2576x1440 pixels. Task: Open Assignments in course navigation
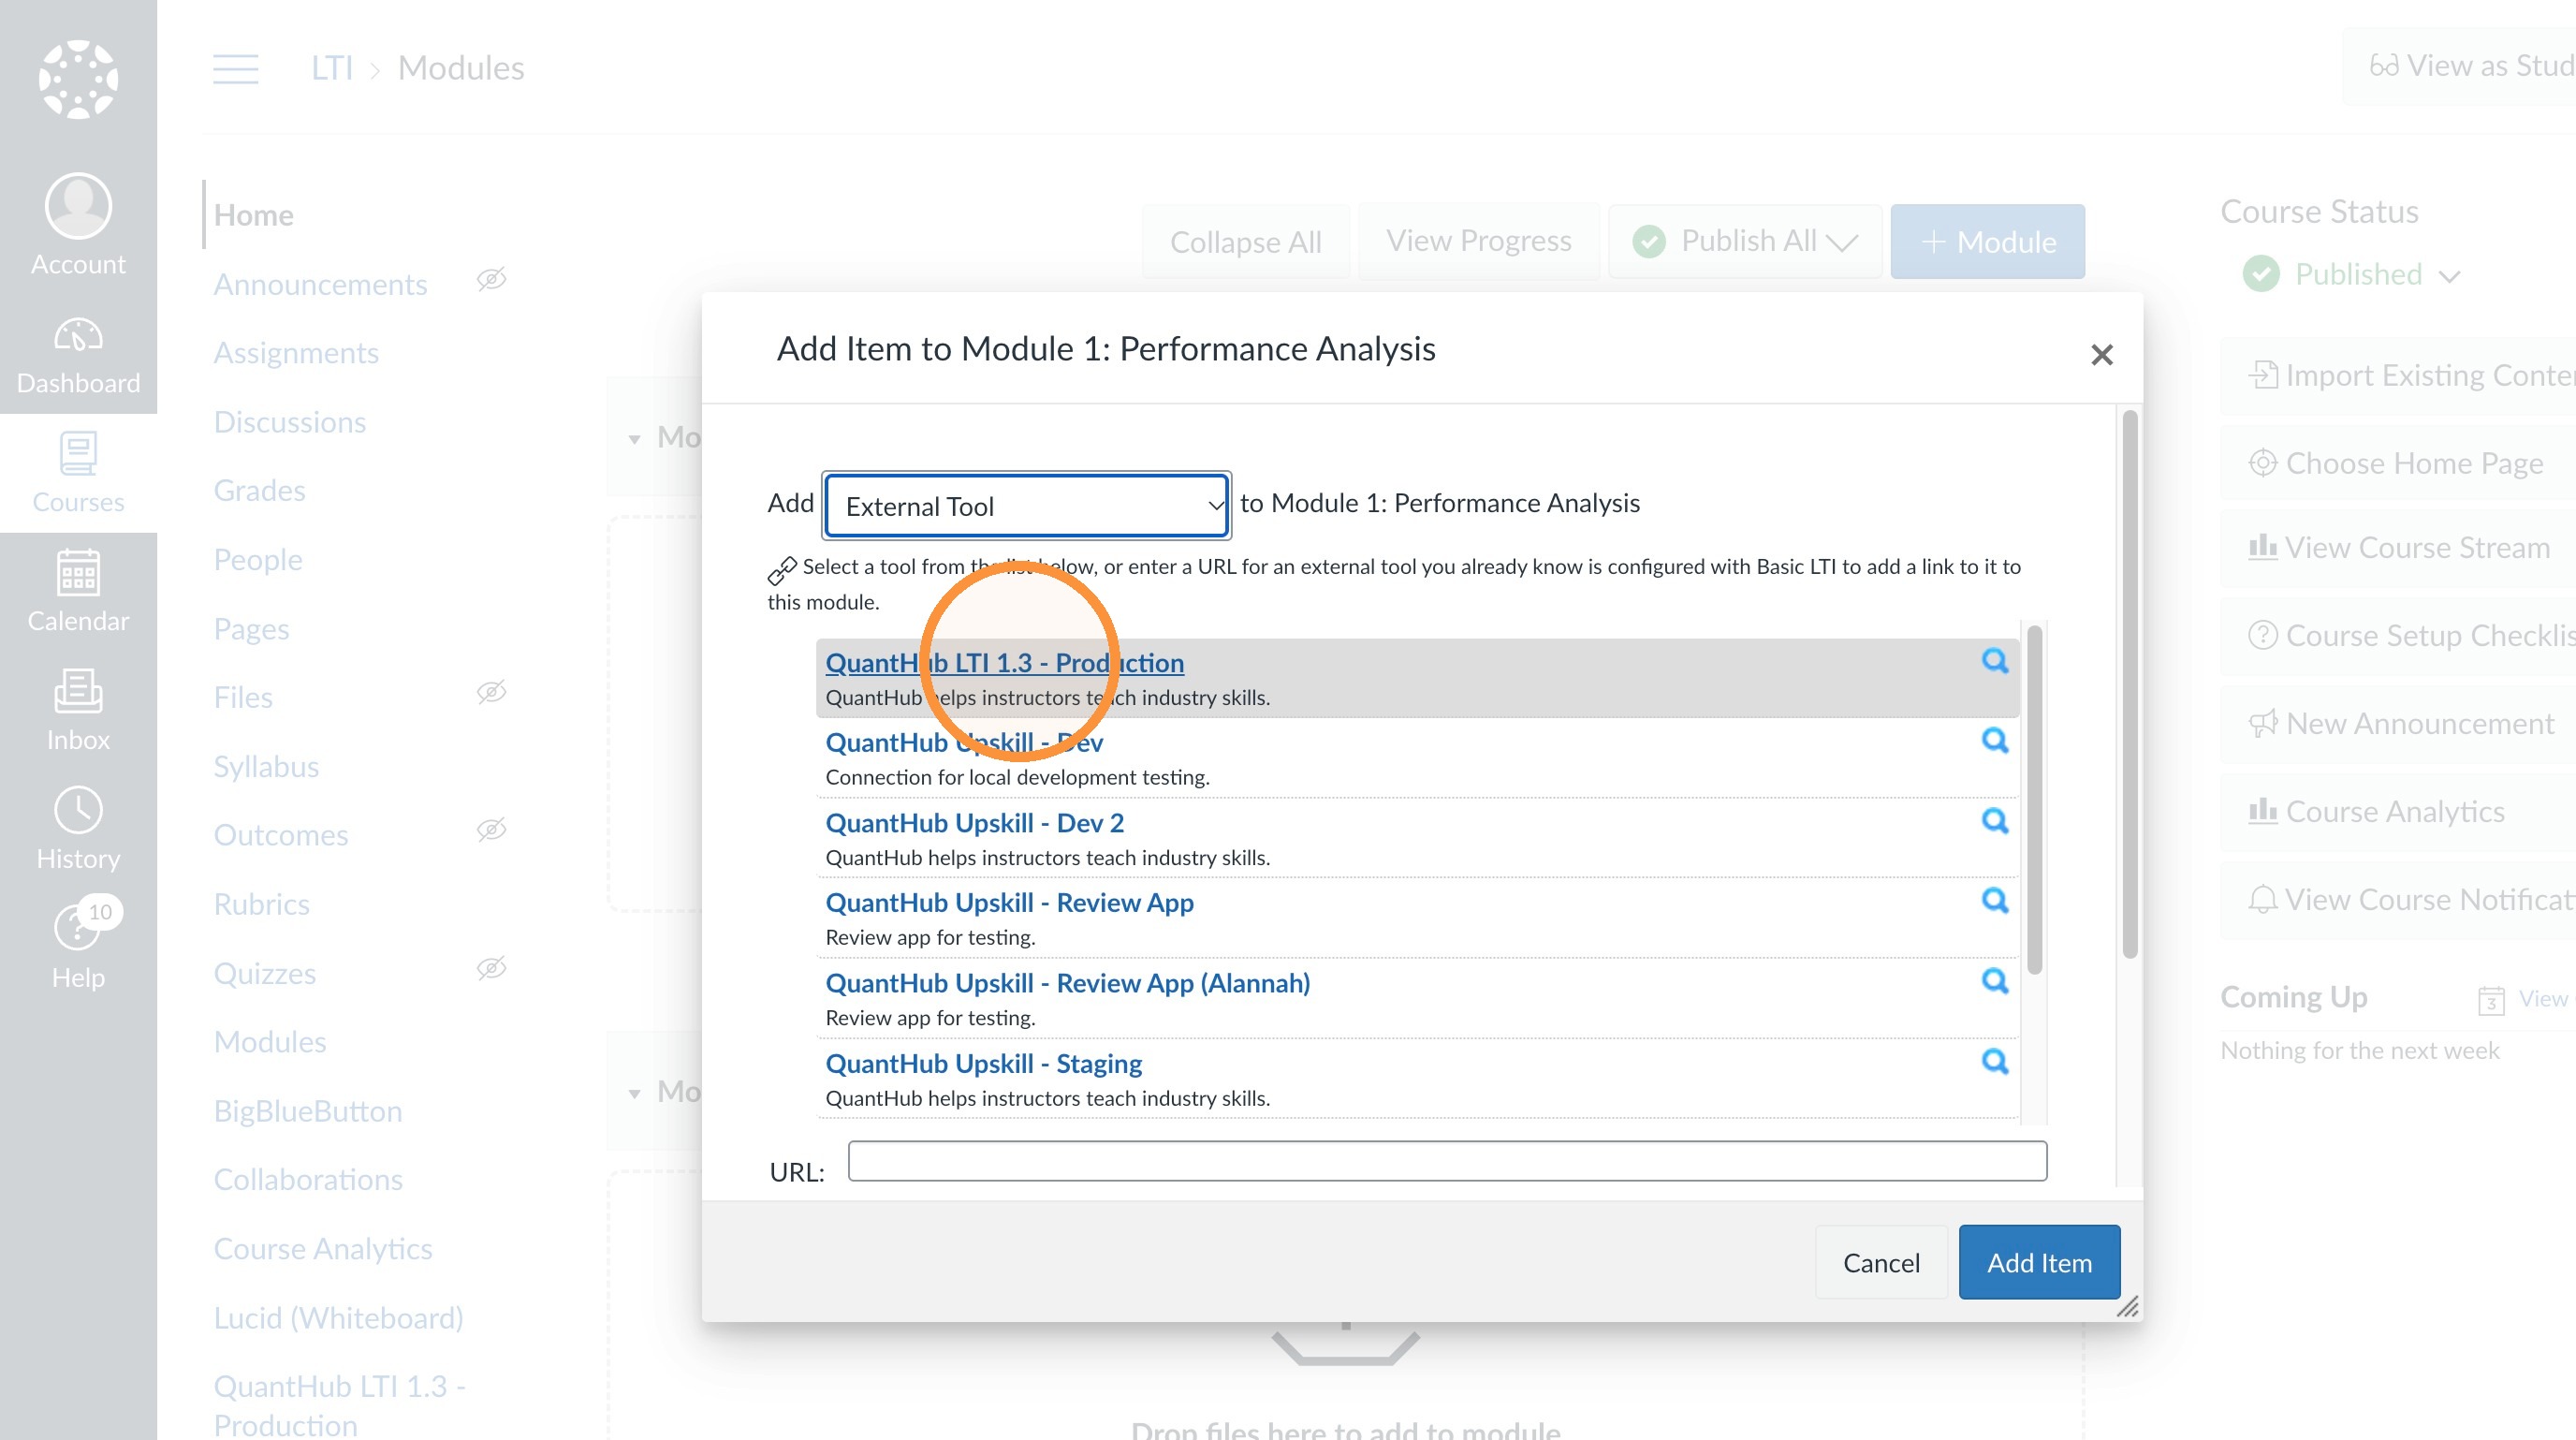[x=296, y=353]
